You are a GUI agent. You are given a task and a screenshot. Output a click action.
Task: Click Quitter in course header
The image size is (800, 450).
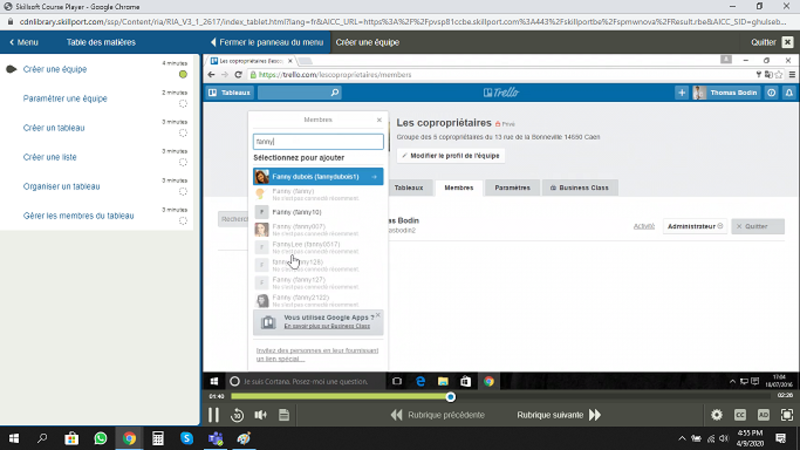[763, 42]
